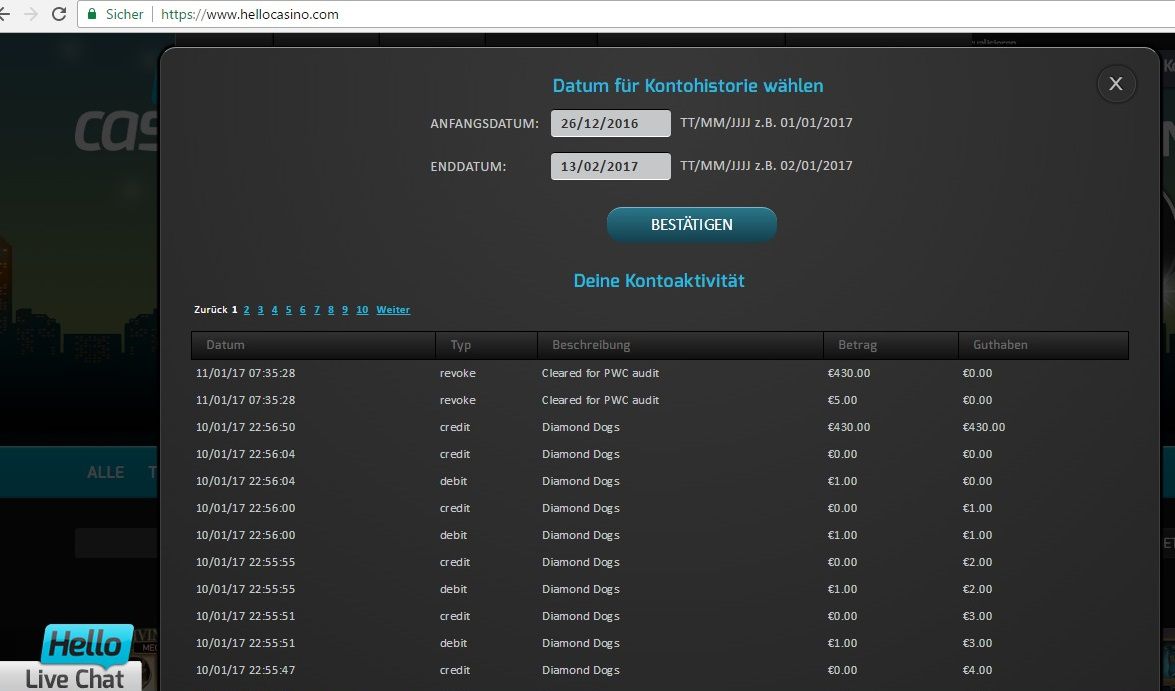Viewport: 1175px width, 691px height.
Task: Focus the Enddatum date field
Action: [611, 166]
